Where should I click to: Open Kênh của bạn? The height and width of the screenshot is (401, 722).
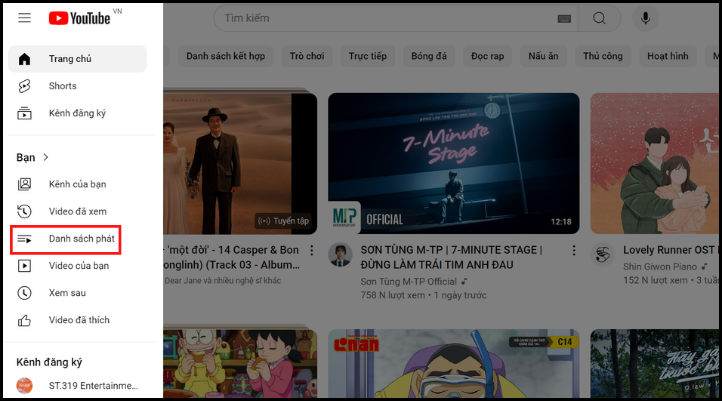coord(77,184)
